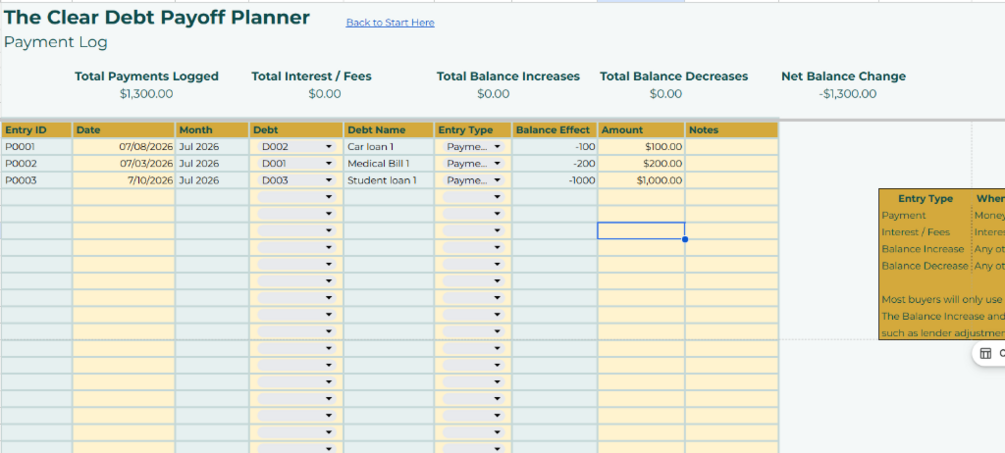
Task: Click the table icon in the floating pill
Action: [986, 354]
